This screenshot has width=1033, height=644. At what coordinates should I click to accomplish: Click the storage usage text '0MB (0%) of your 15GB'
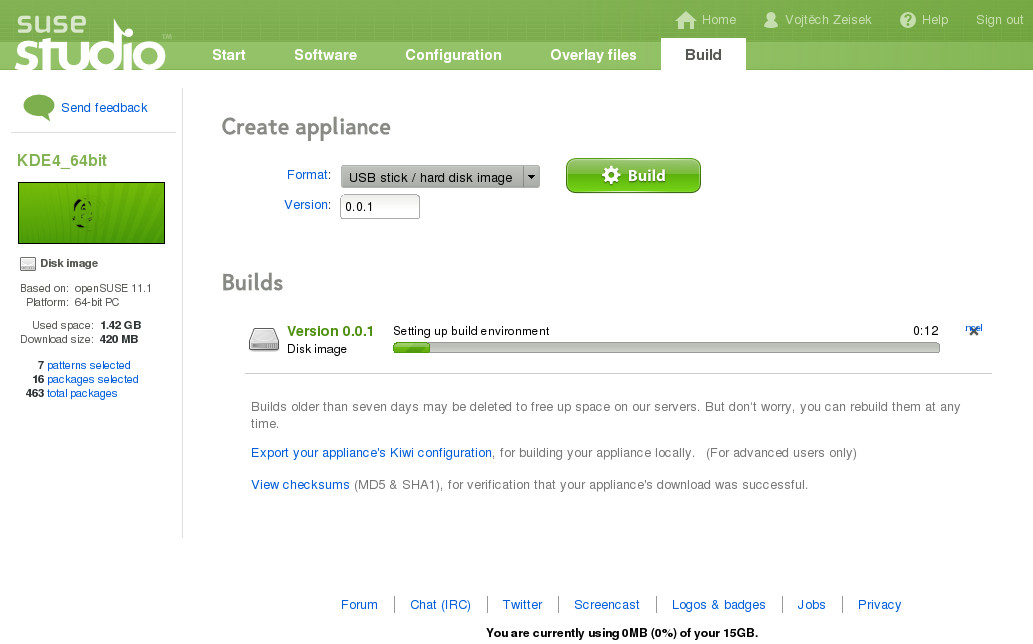(690, 633)
